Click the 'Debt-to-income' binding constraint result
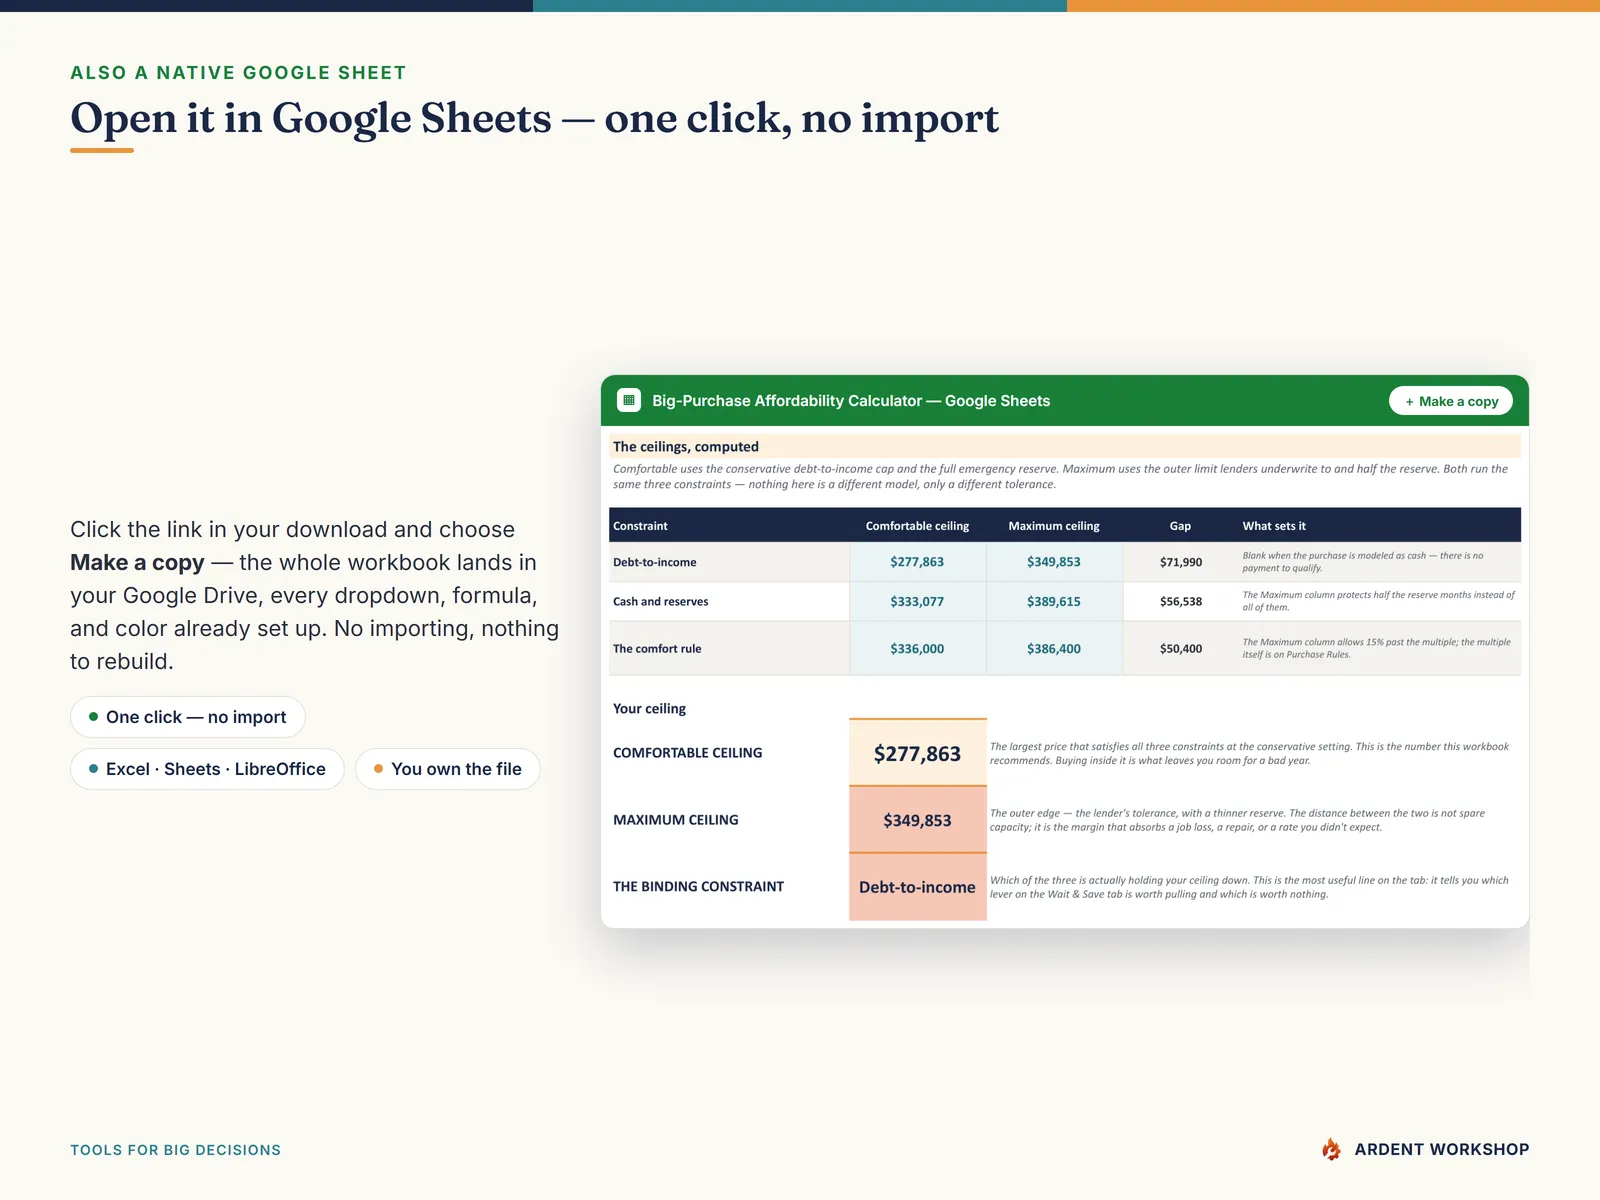 918,887
